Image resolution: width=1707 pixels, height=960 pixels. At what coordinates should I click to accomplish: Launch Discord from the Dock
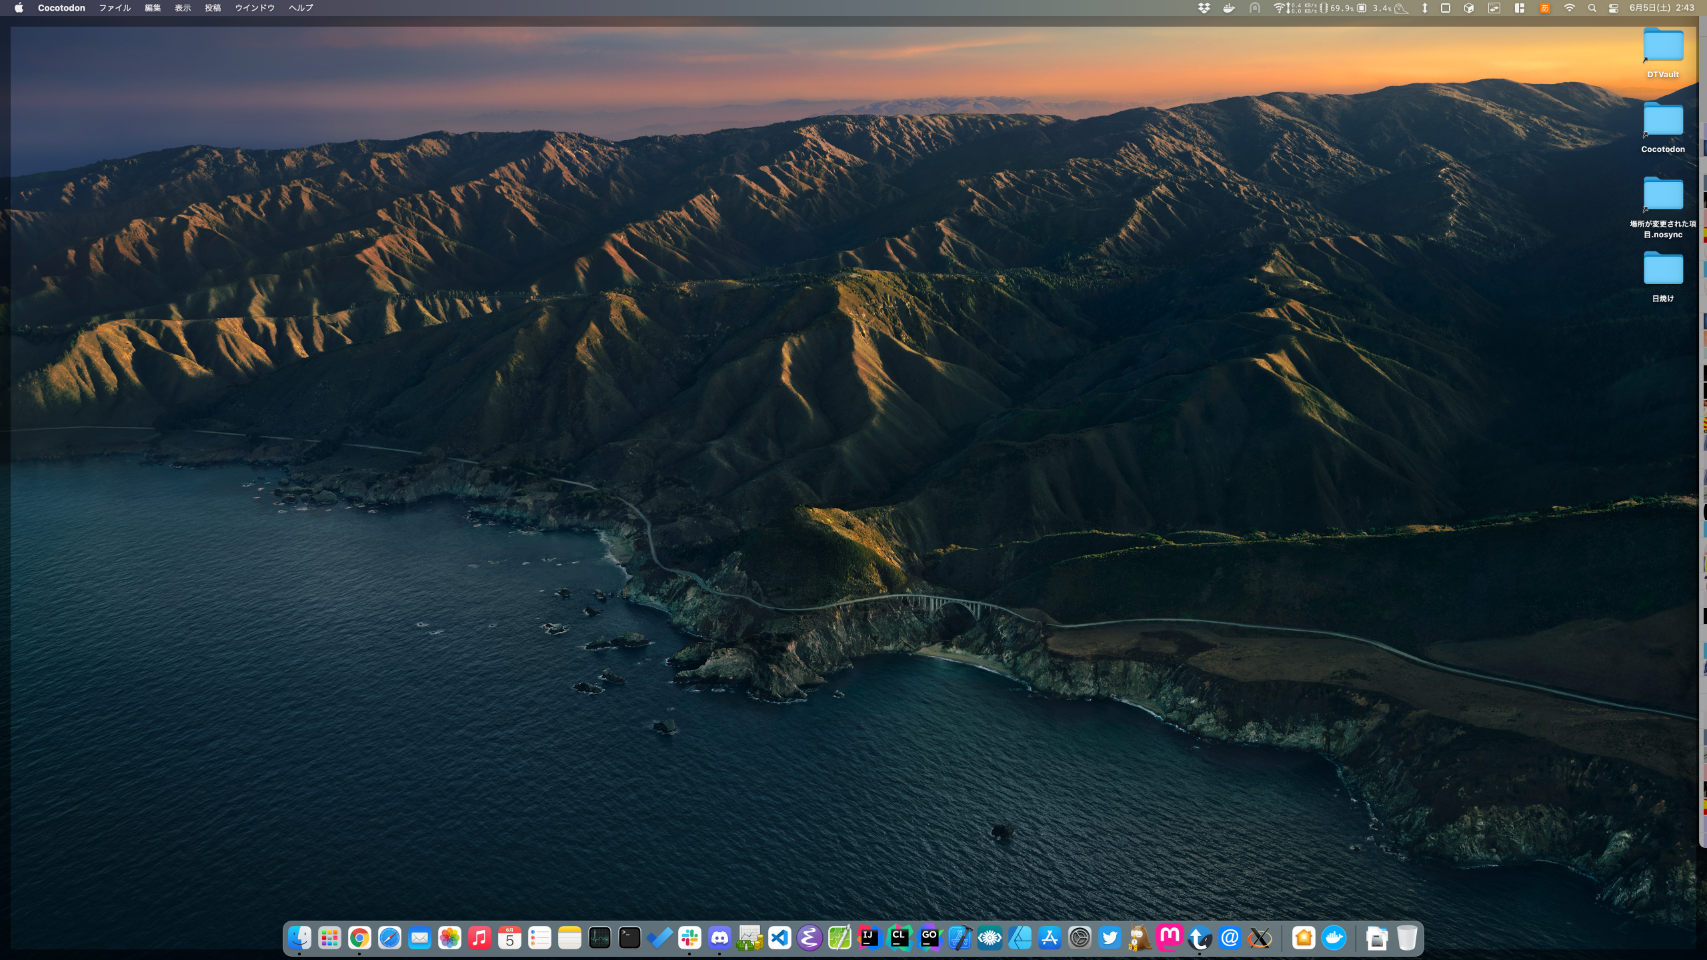[719, 937]
